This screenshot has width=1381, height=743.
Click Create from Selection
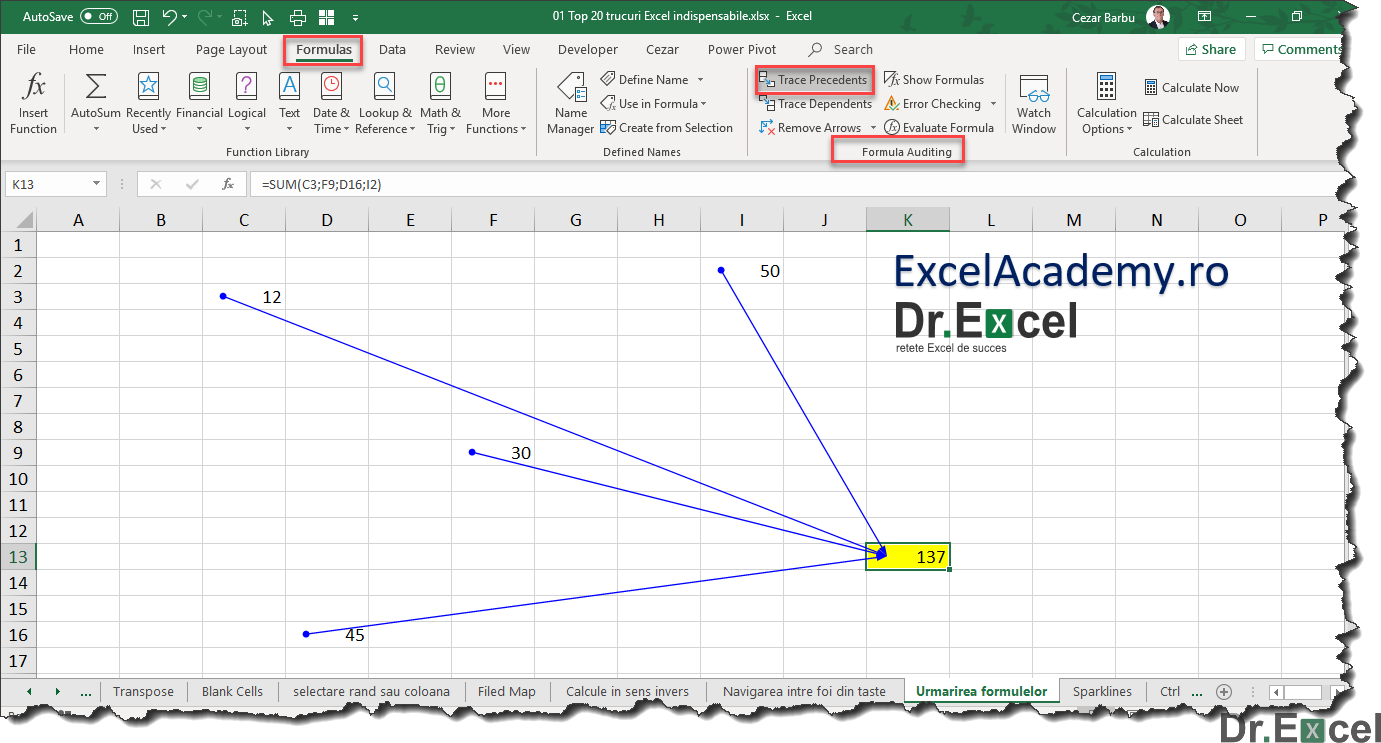(668, 127)
